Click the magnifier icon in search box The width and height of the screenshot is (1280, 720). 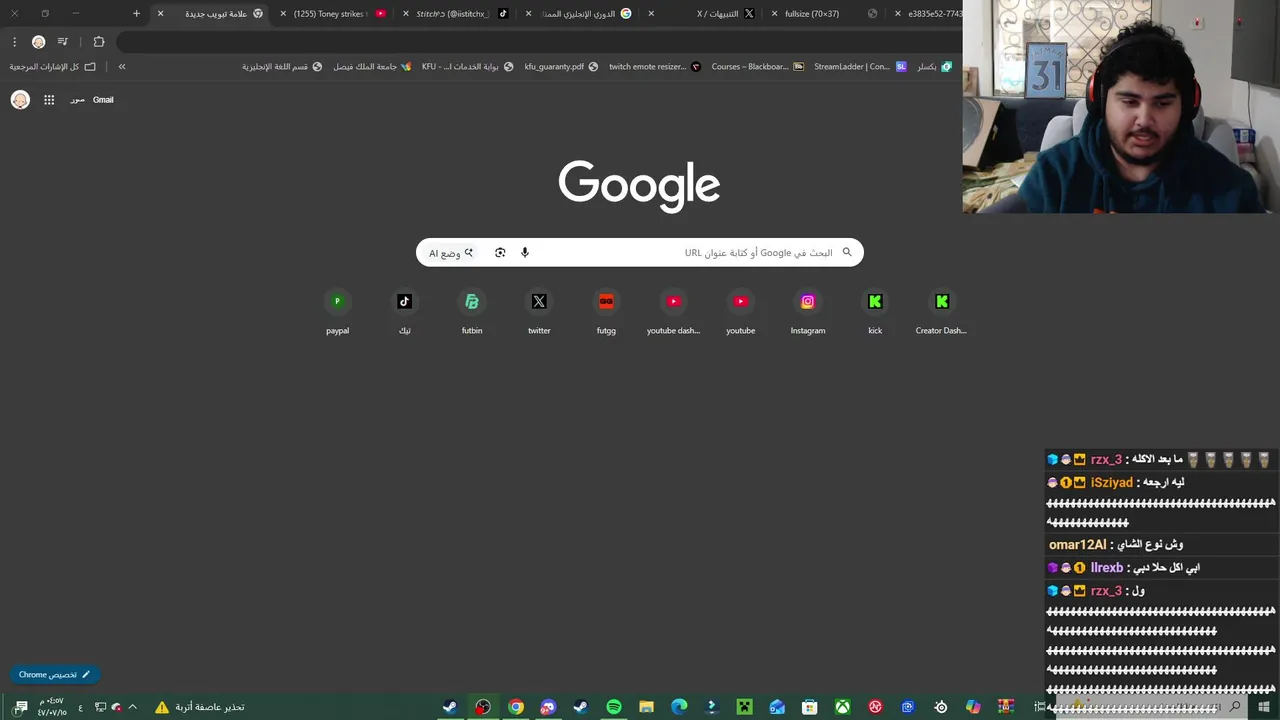click(x=847, y=253)
